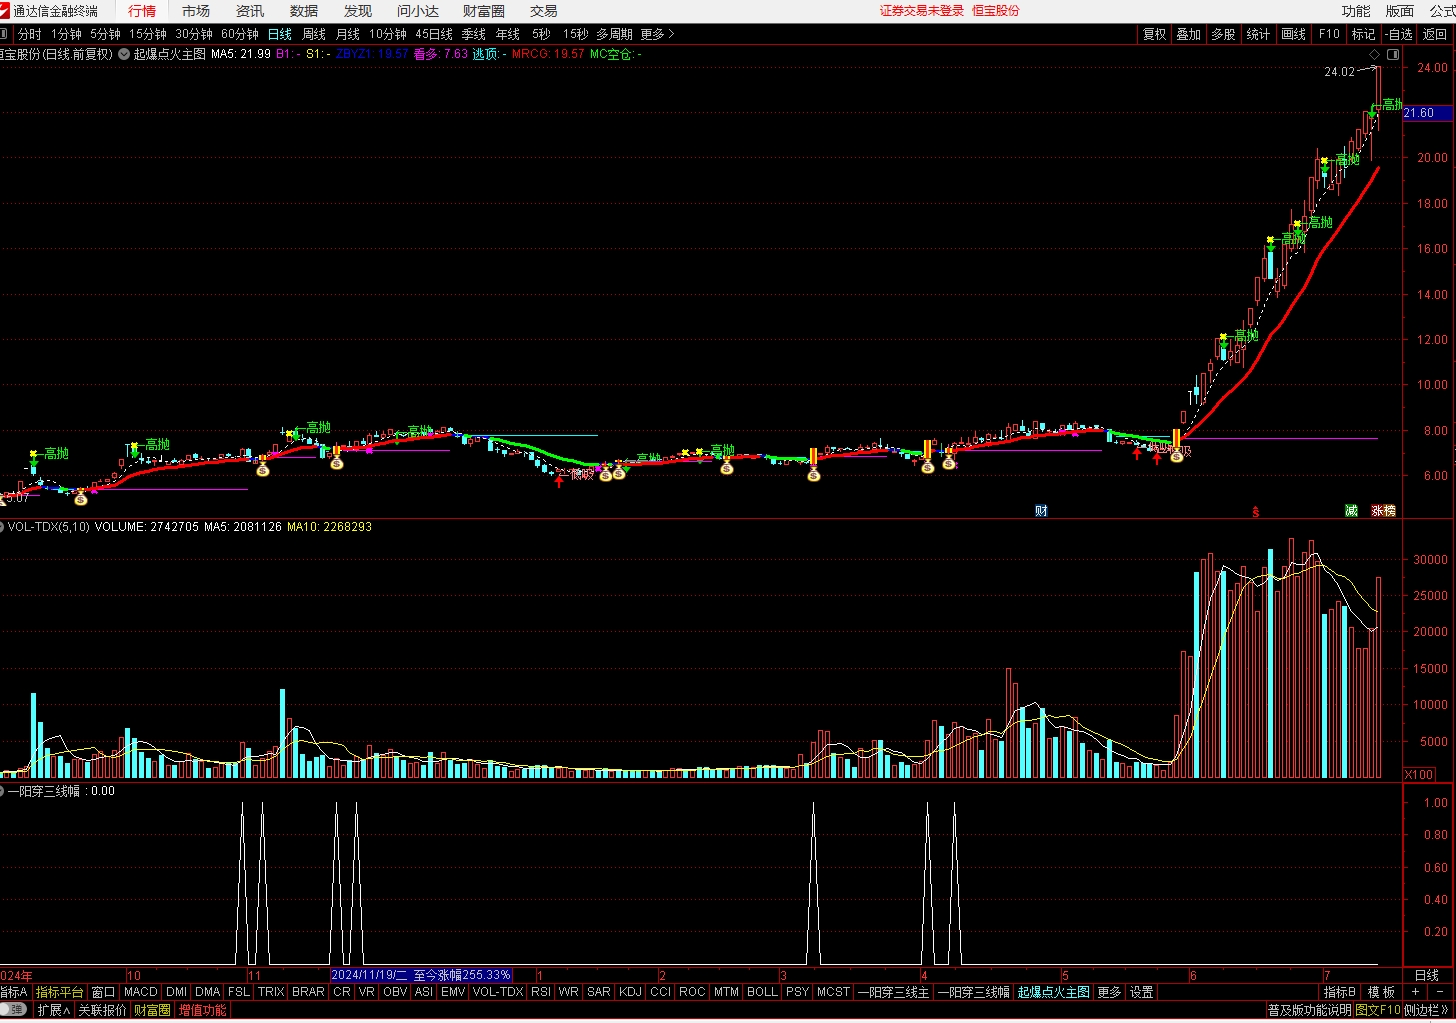Screen dimensions: 1456x1023
Task: Expand the 扩展∧ panel
Action: [x=54, y=1010]
